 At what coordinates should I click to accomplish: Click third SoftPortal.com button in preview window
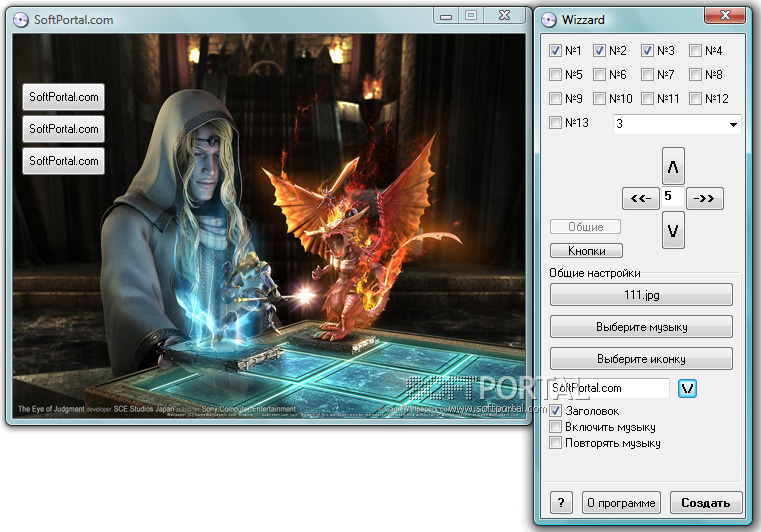64,161
